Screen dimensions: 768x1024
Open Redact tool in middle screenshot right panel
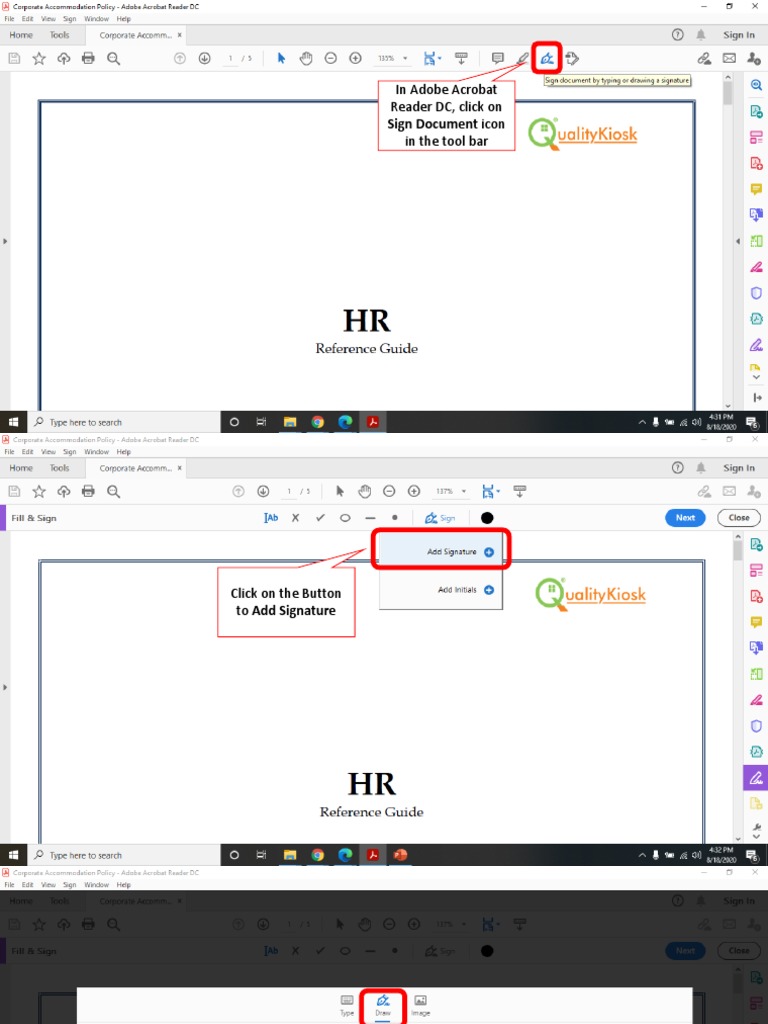pos(756,700)
